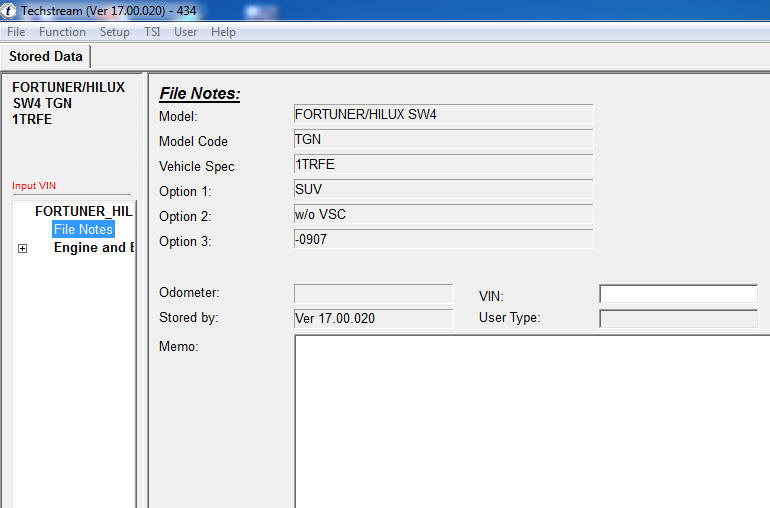Select the Stored Data tab

(46, 56)
